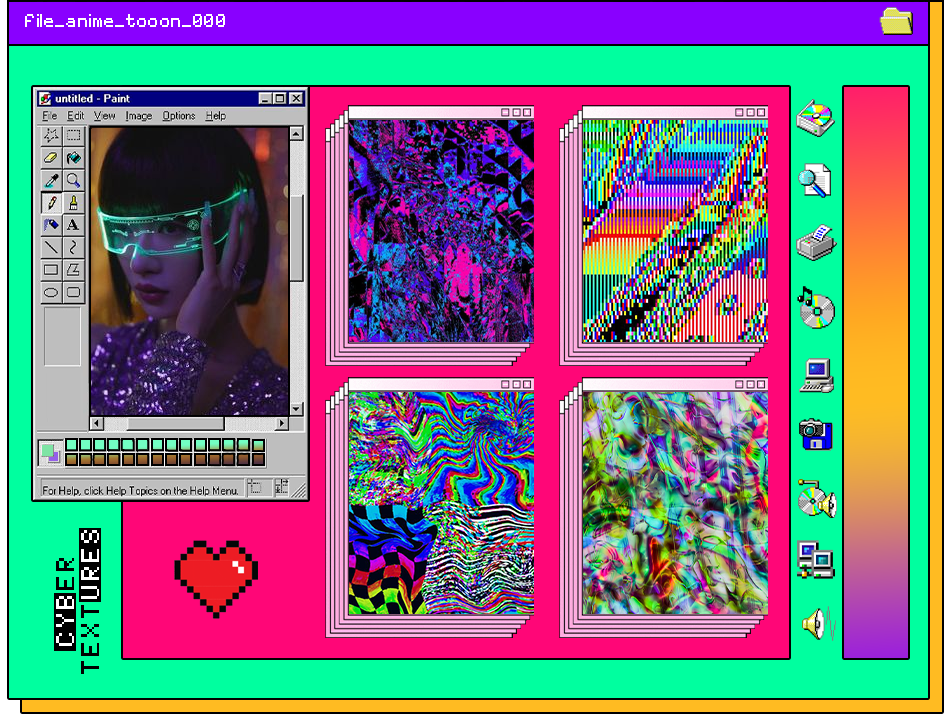950x723 pixels.
Task: Click the foreground/background color indicator box
Action: coord(50,453)
